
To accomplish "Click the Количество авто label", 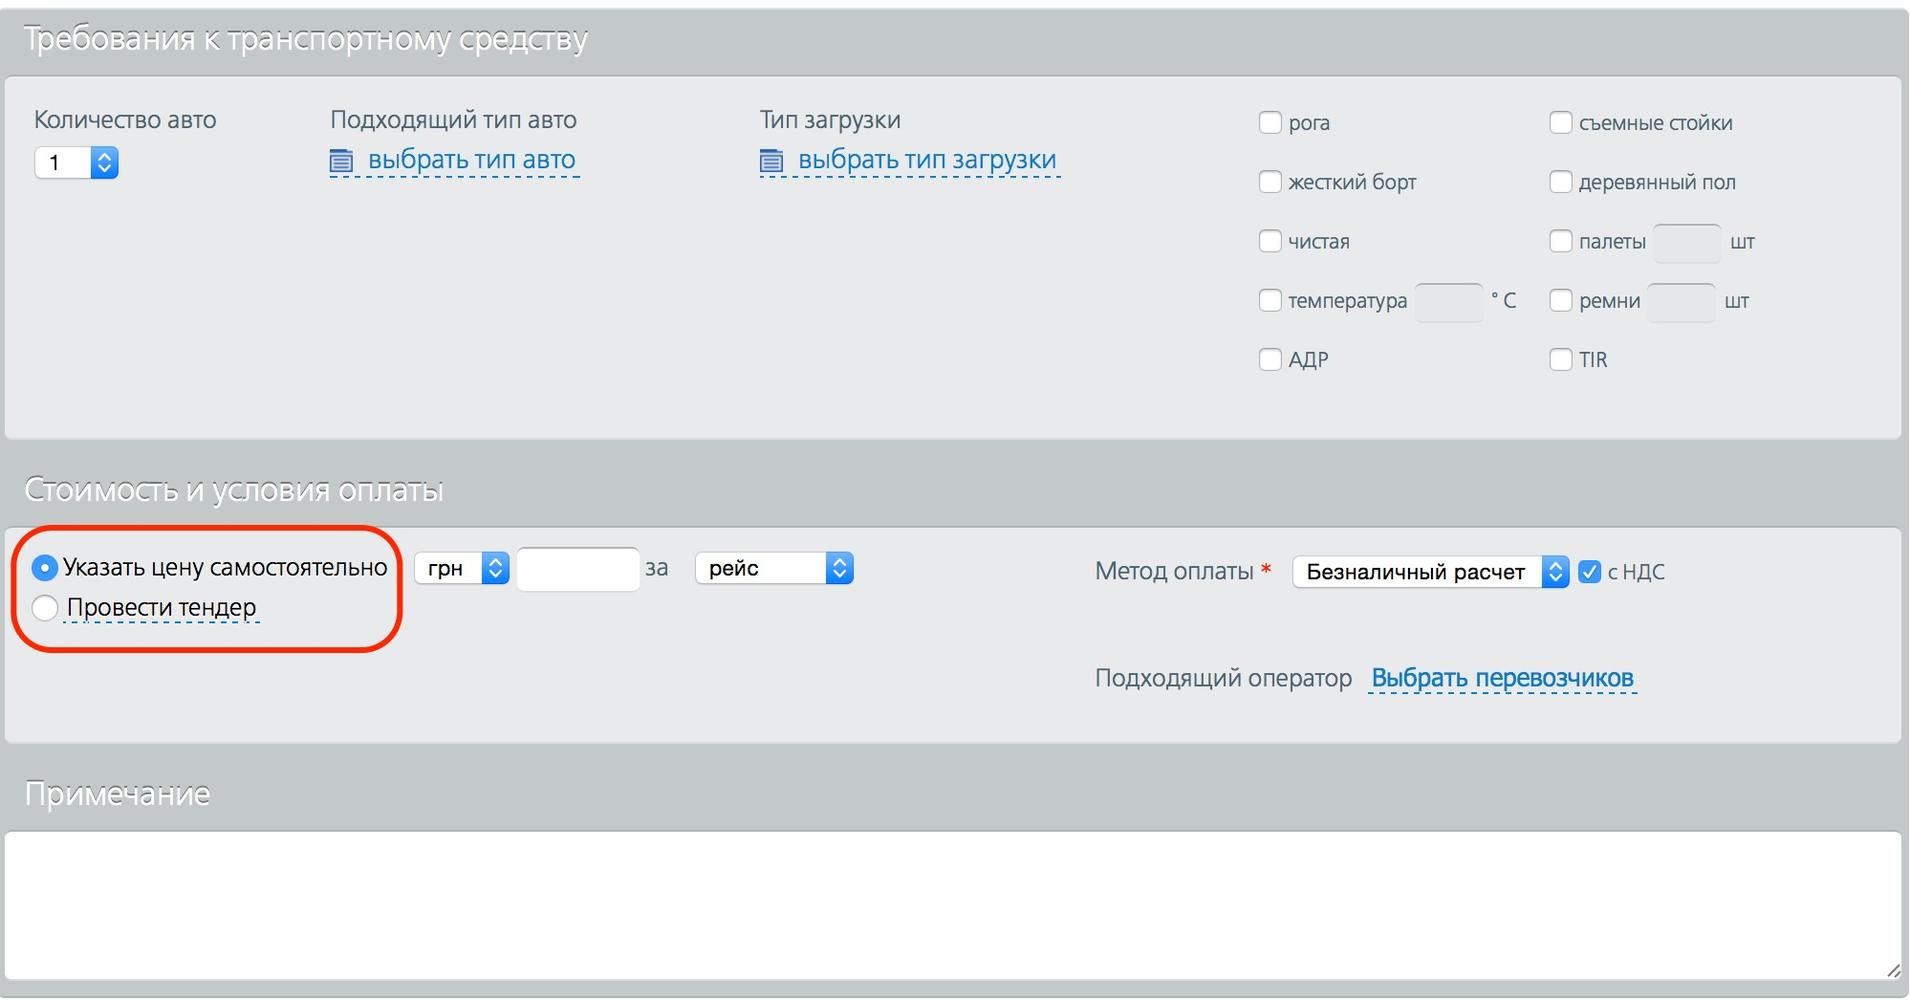I will point(125,120).
